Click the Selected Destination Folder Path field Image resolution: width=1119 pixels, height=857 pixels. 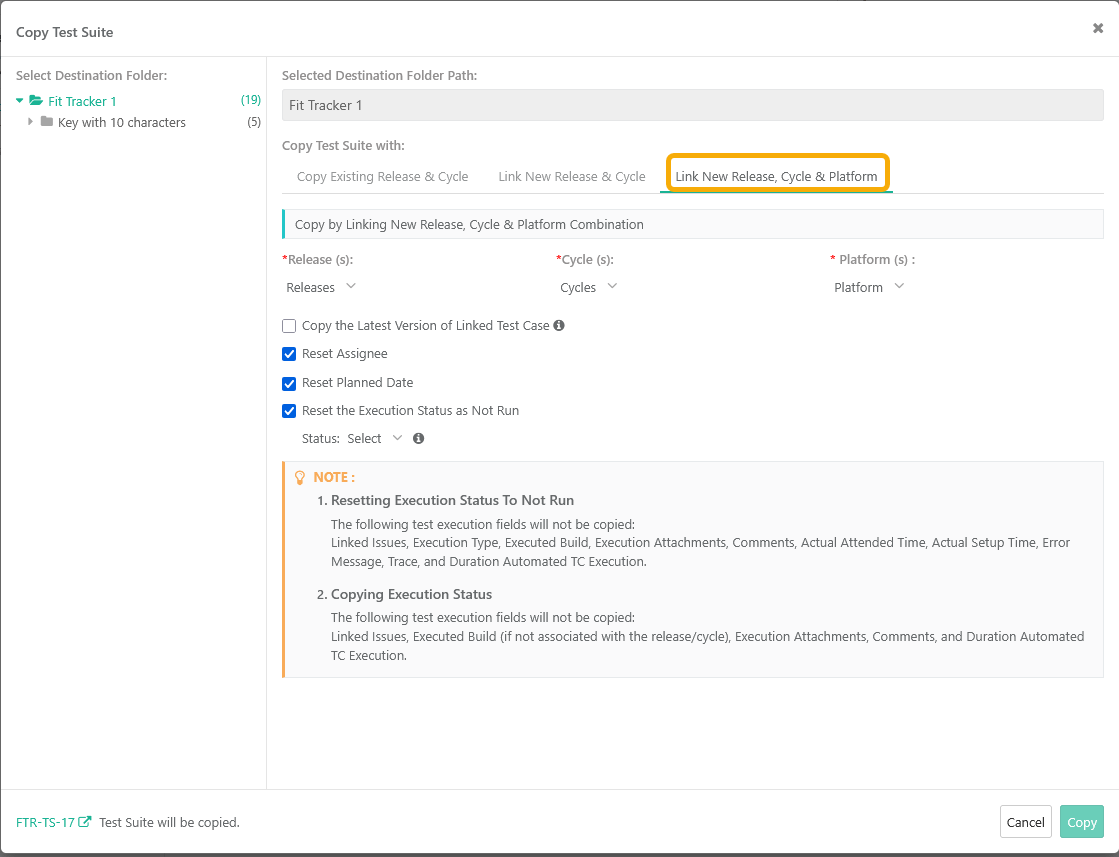pyautogui.click(x=692, y=105)
